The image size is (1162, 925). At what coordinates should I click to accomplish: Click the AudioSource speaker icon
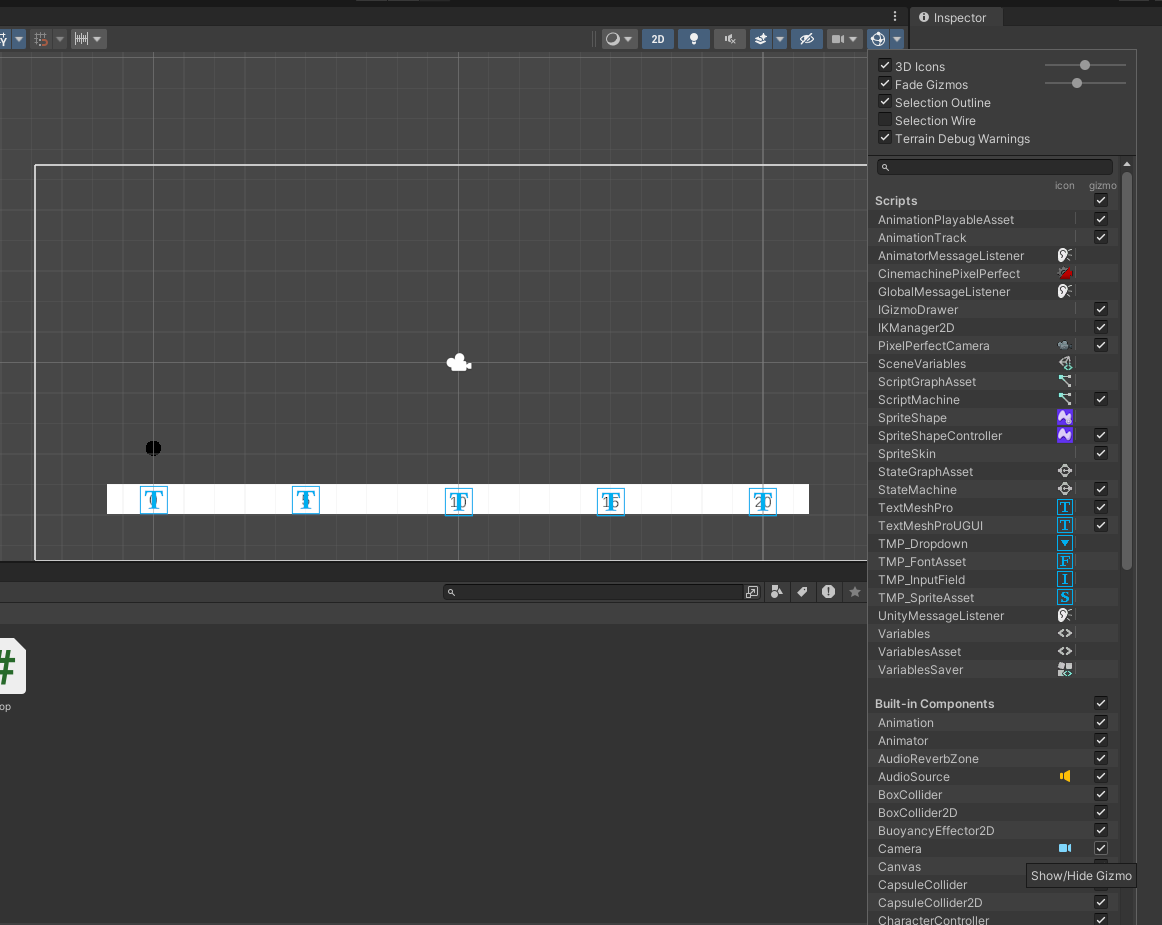(1065, 777)
